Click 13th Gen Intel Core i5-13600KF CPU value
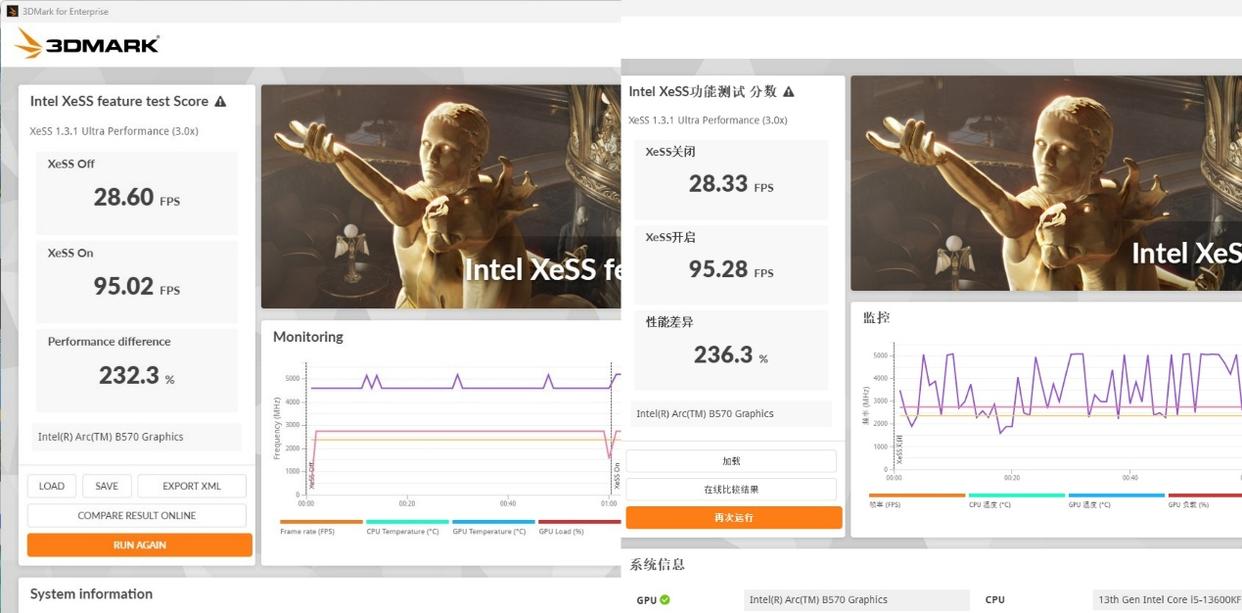This screenshot has width=1242, height=613. tap(1169, 600)
